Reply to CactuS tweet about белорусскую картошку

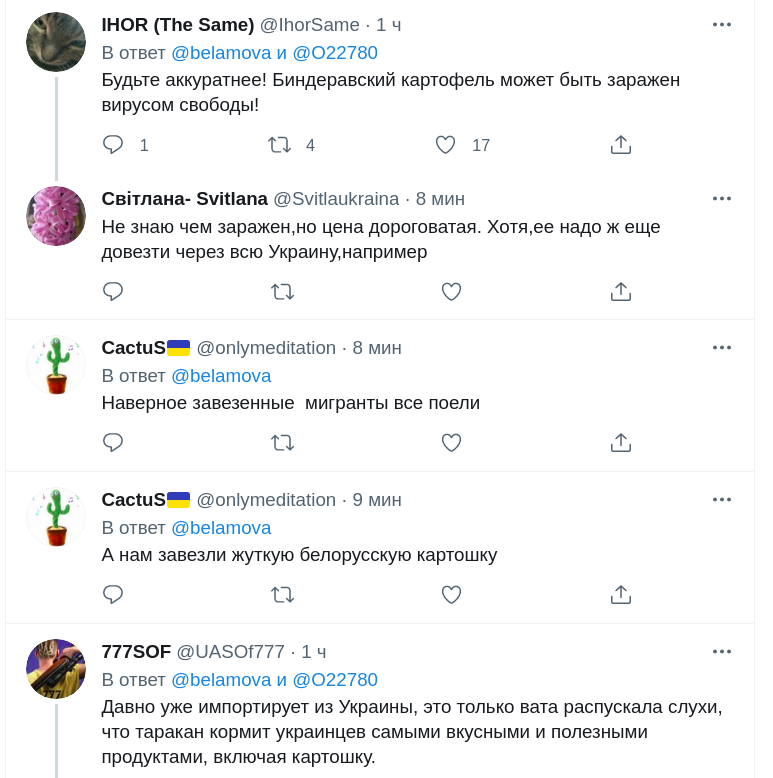tap(113, 594)
